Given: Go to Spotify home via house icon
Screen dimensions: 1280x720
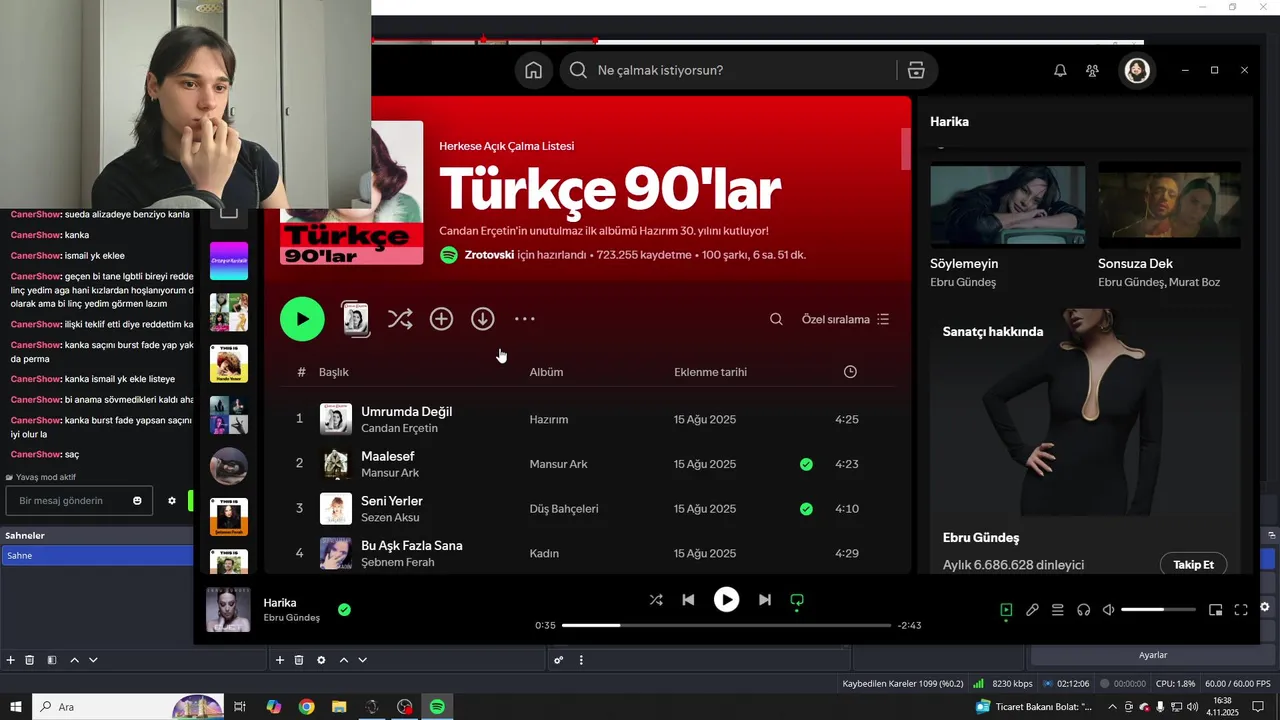Looking at the screenshot, I should (x=533, y=70).
